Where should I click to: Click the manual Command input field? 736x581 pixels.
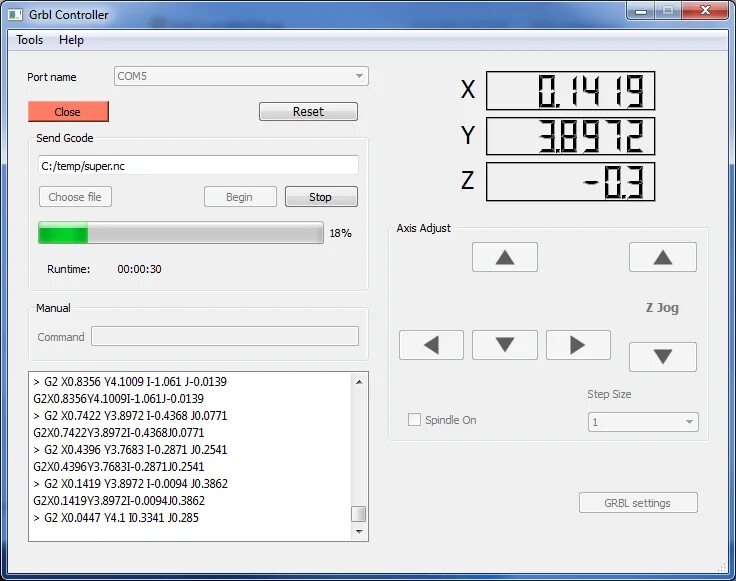(x=225, y=336)
